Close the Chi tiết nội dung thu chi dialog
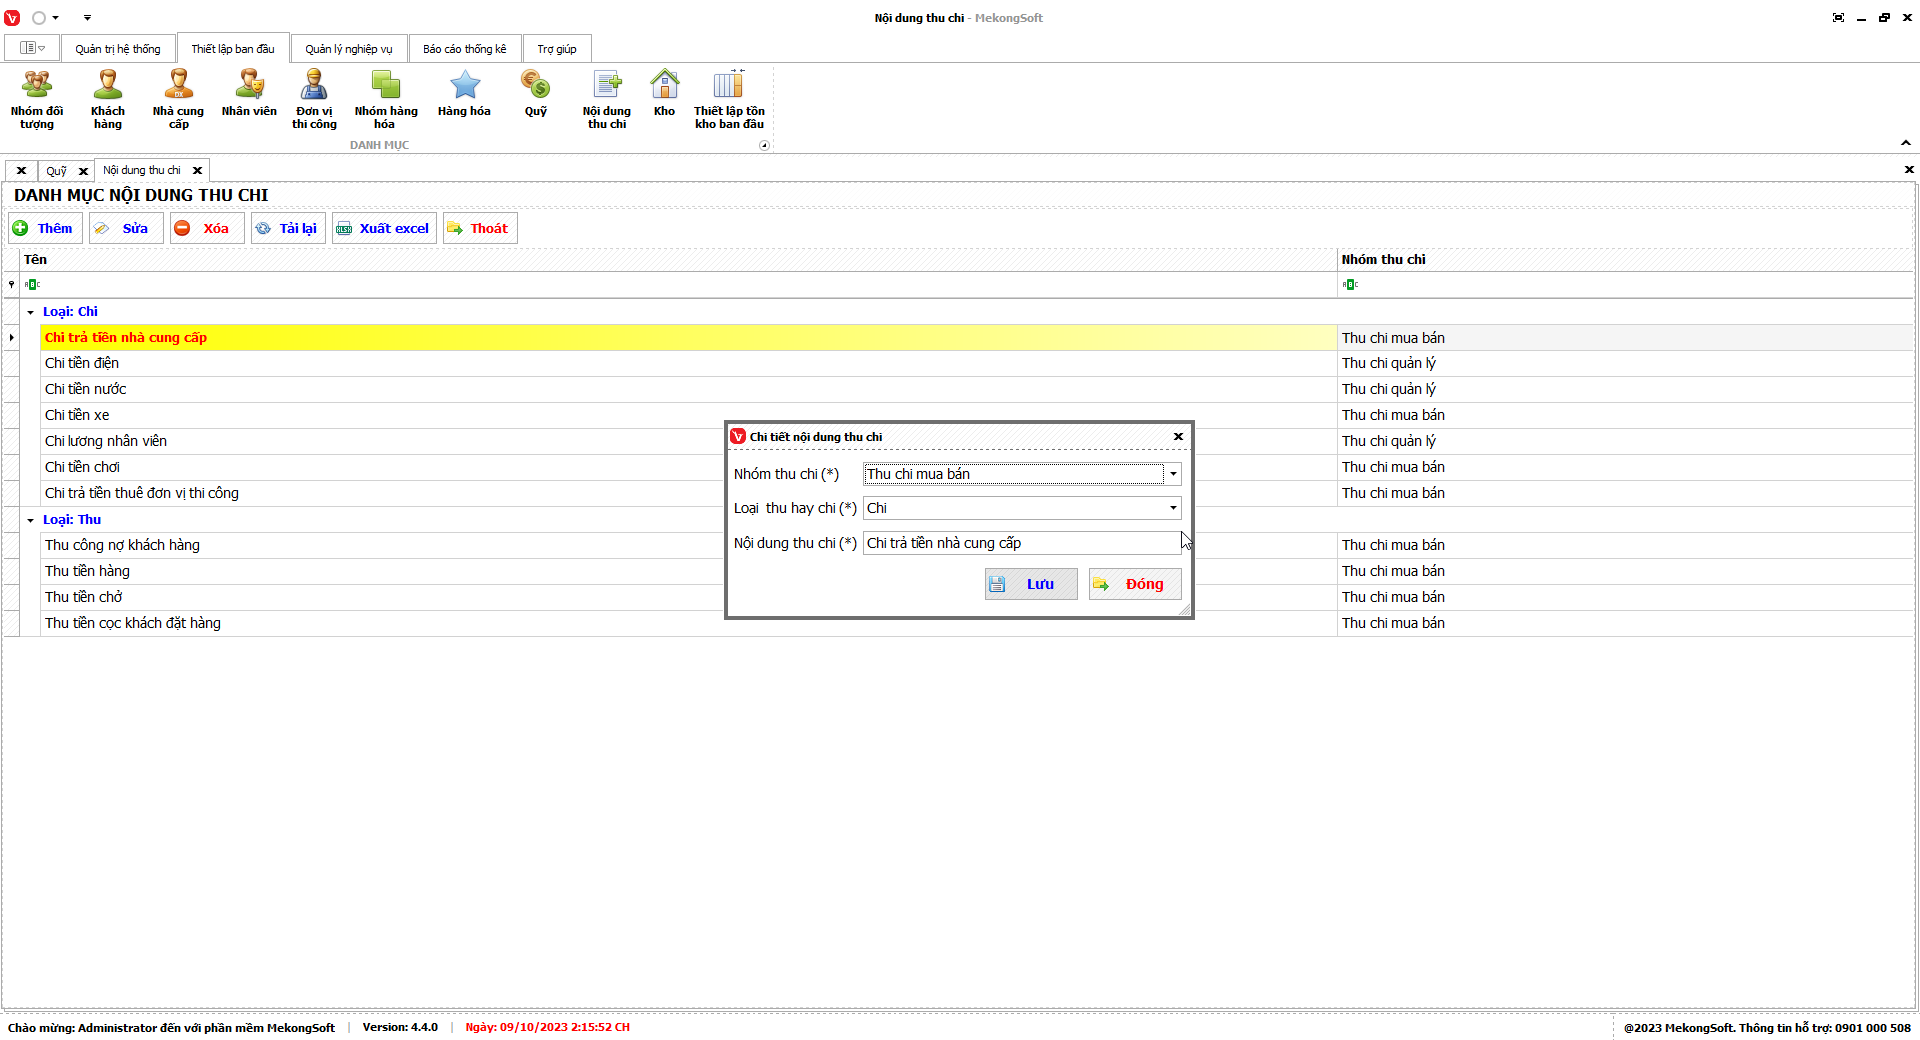Screen dimensions: 1920x1040 (1178, 437)
